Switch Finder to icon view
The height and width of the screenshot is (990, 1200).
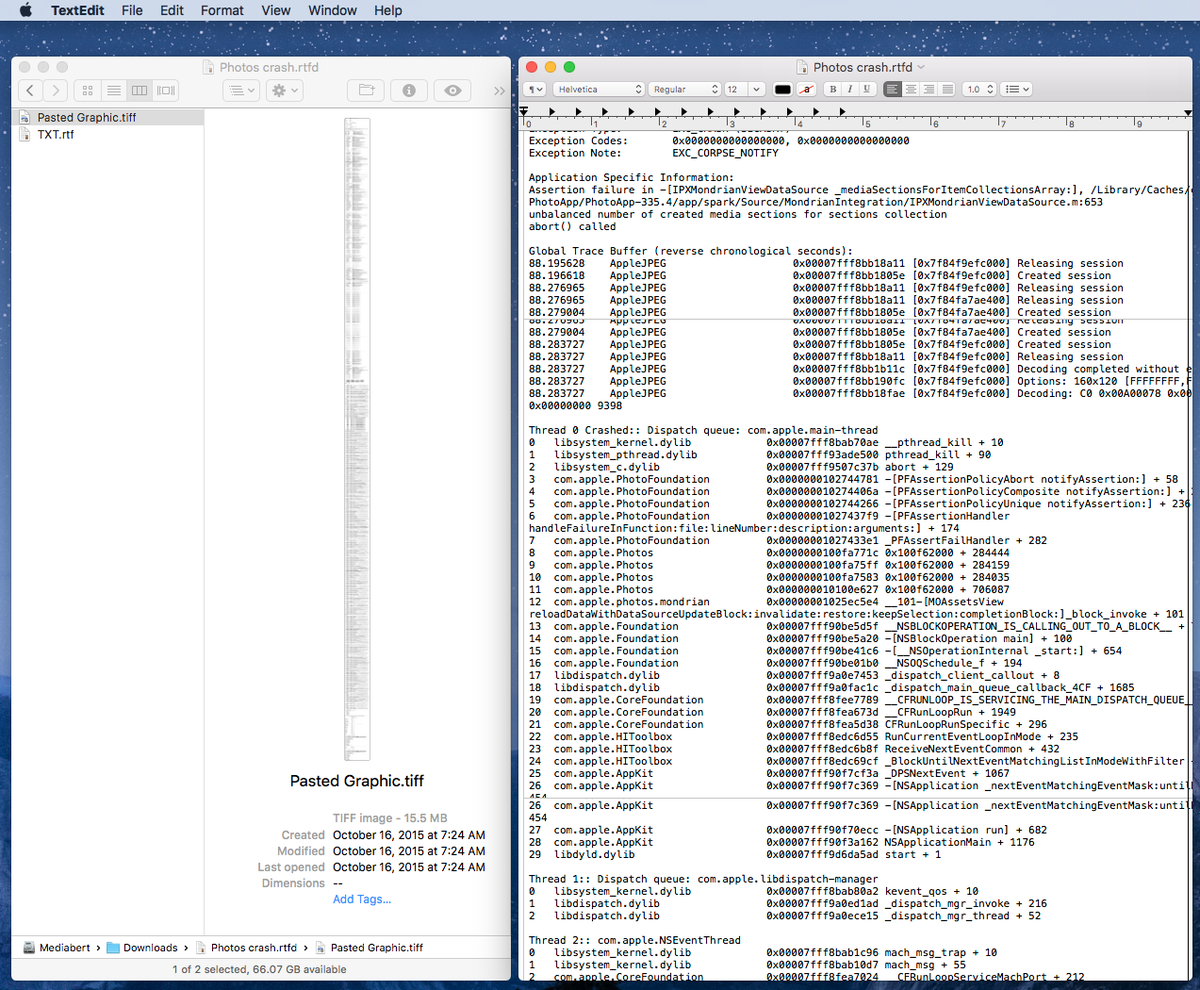[88, 90]
